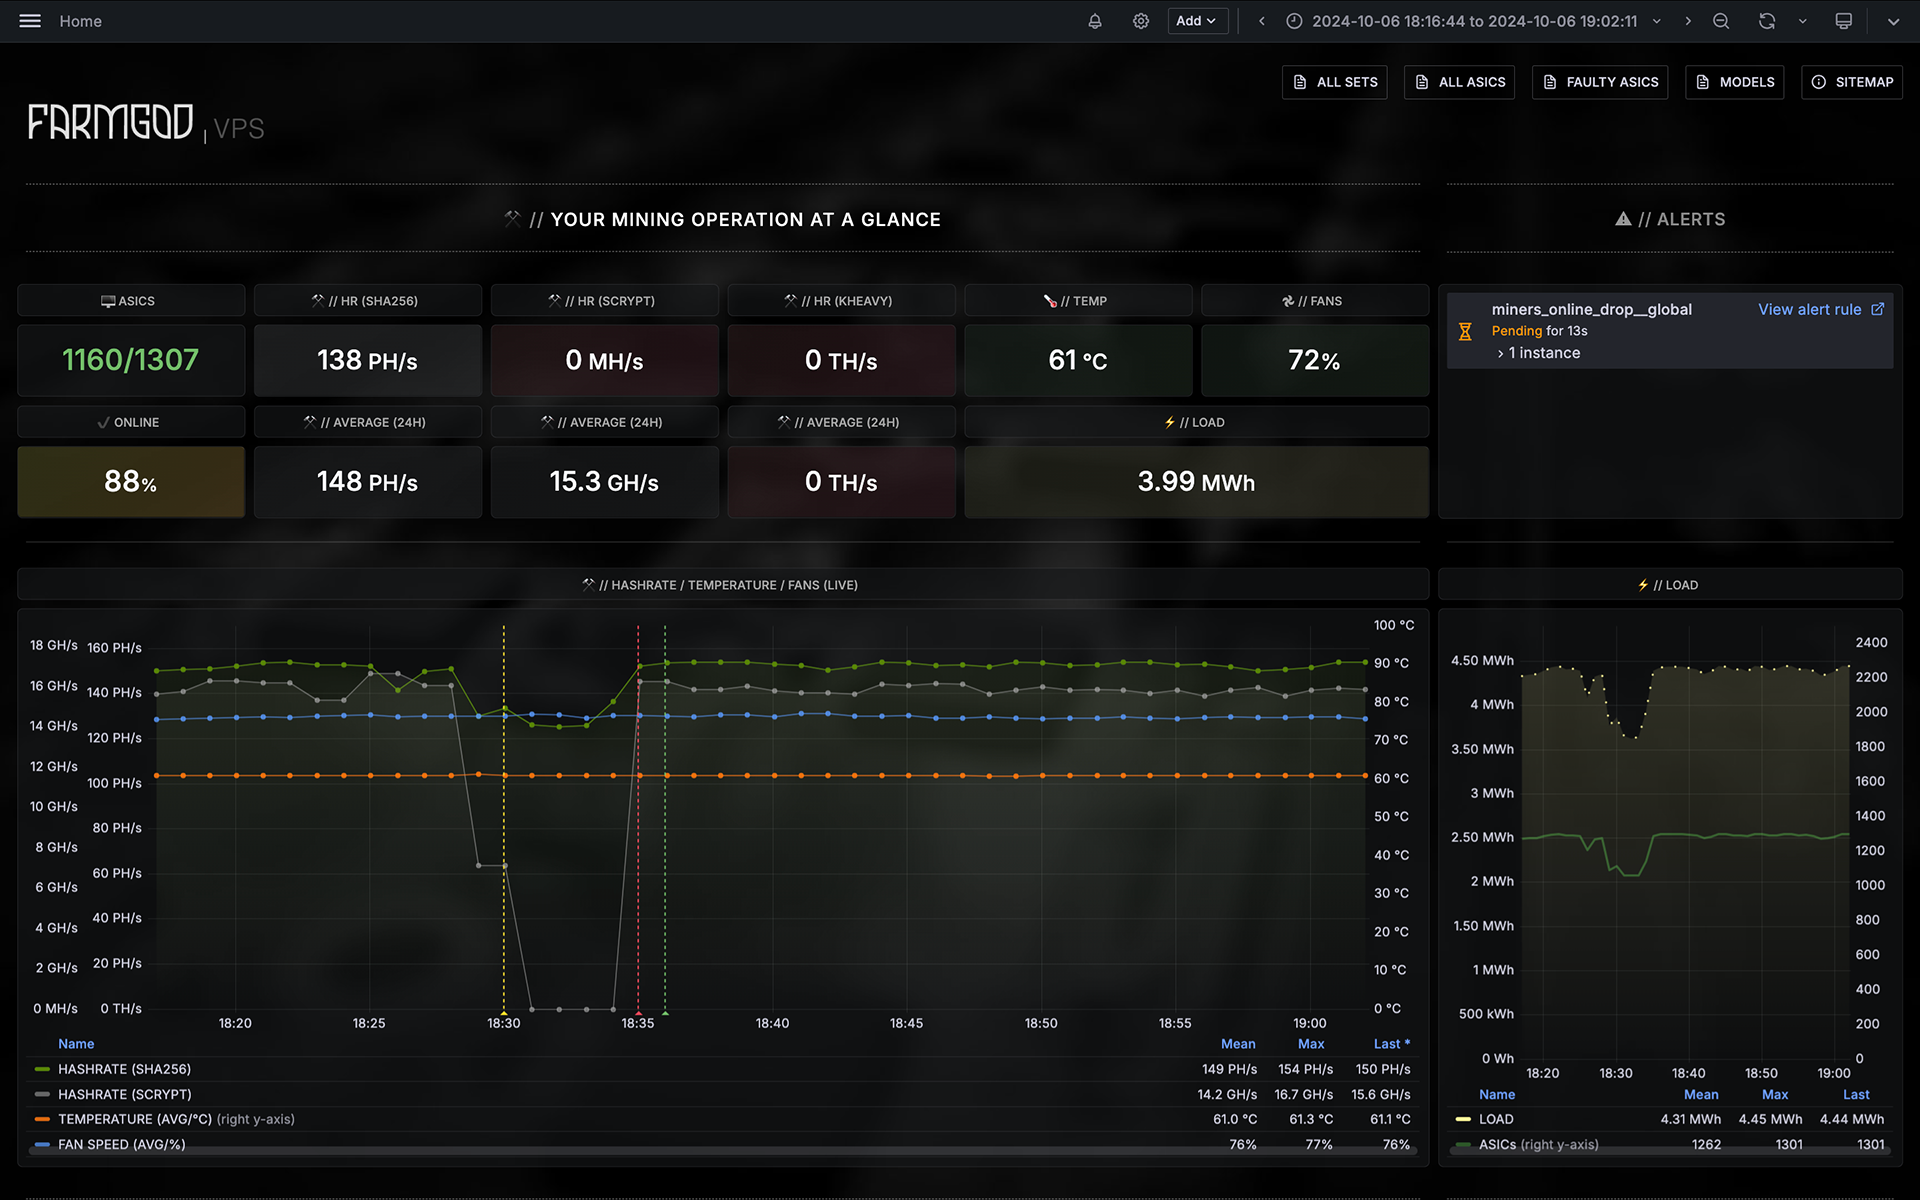The width and height of the screenshot is (1920, 1200).
Task: Open FAULTY ASICS page
Action: [x=1600, y=82]
